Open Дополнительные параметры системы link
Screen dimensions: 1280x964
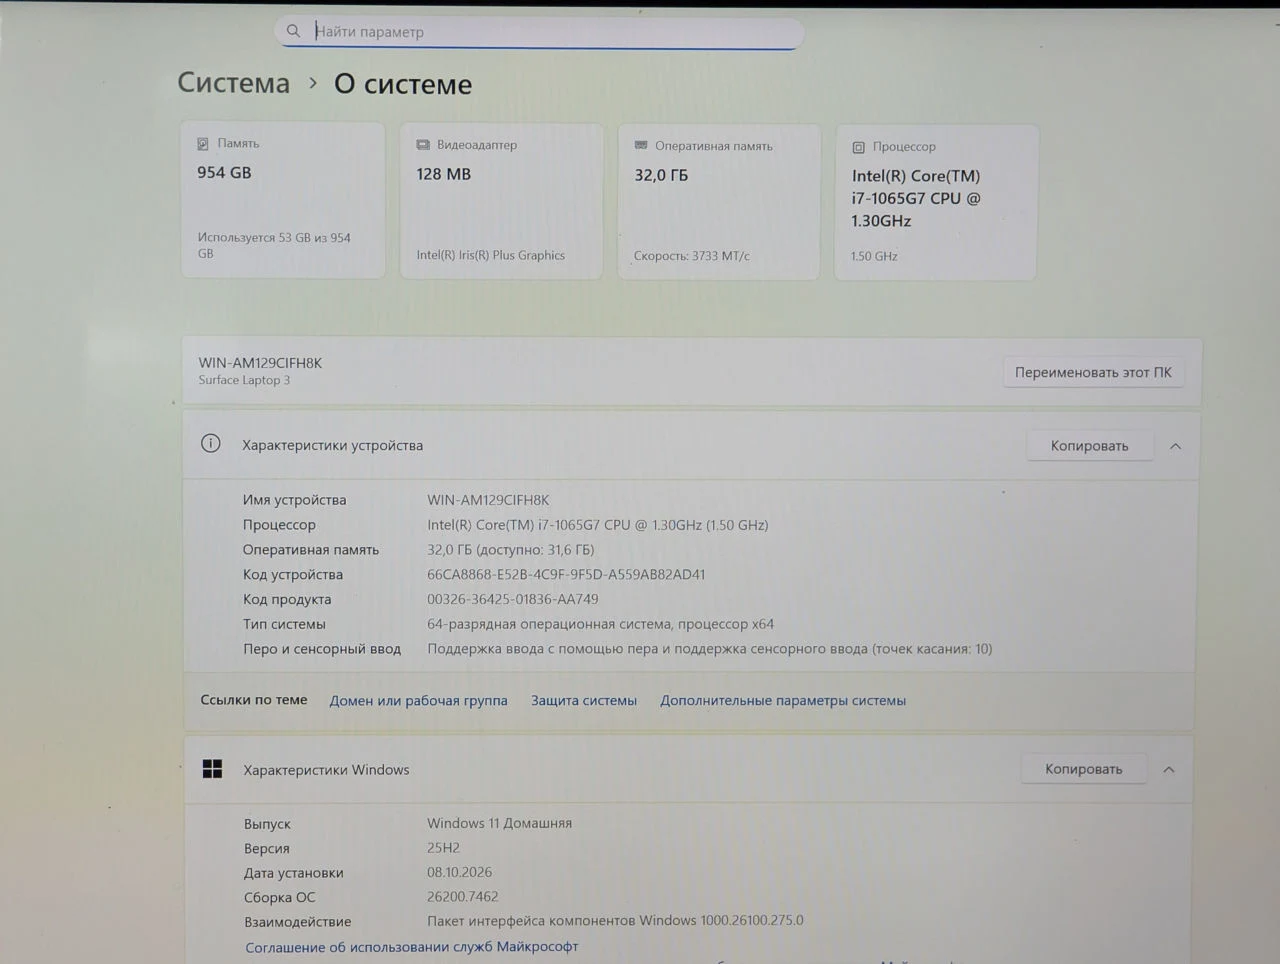(x=783, y=700)
